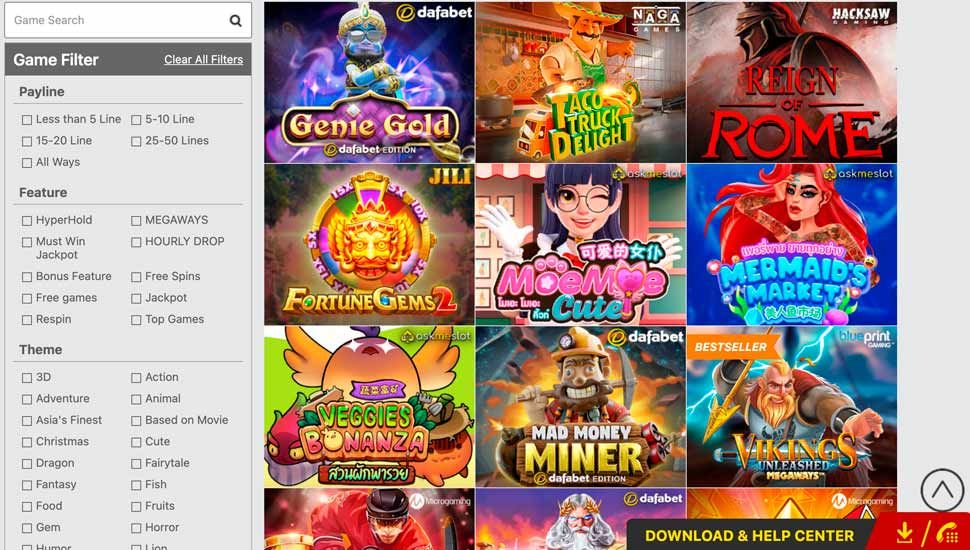Tick the Animal theme box
Screen dimensions: 970x550
coord(136,400)
